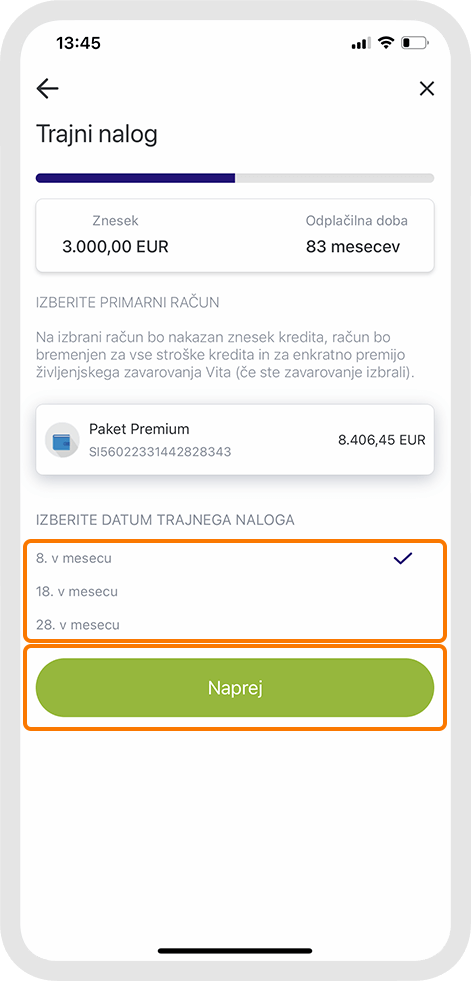Tap the battery indicator icon
Screen dimensions: 471x981
tap(415, 43)
